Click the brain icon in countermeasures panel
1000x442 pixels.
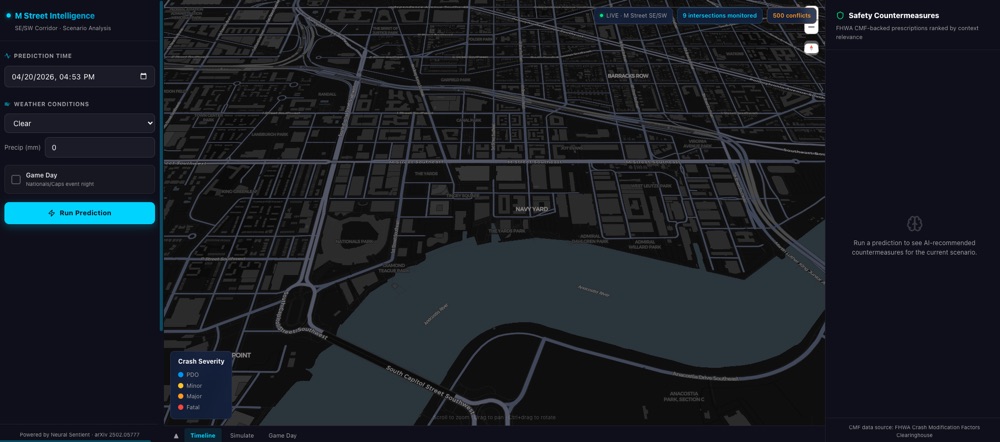pyautogui.click(x=914, y=224)
